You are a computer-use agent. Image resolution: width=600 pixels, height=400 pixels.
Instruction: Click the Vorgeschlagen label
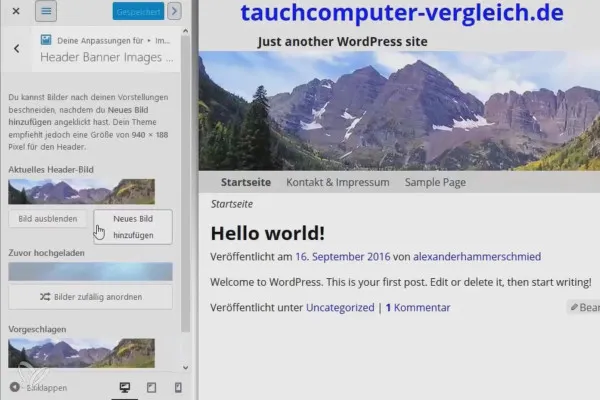tap(37, 329)
